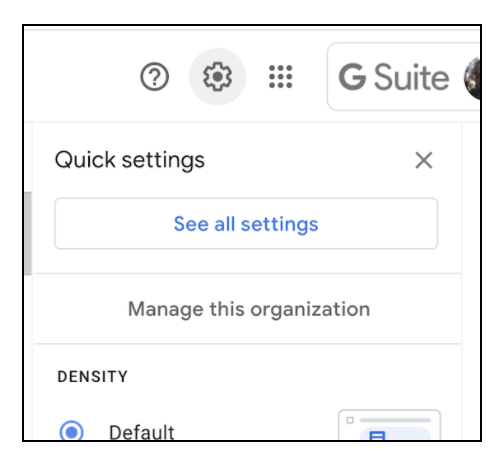Image resolution: width=498 pixels, height=464 pixels.
Task: Select the Default density radio button
Action: click(x=71, y=431)
